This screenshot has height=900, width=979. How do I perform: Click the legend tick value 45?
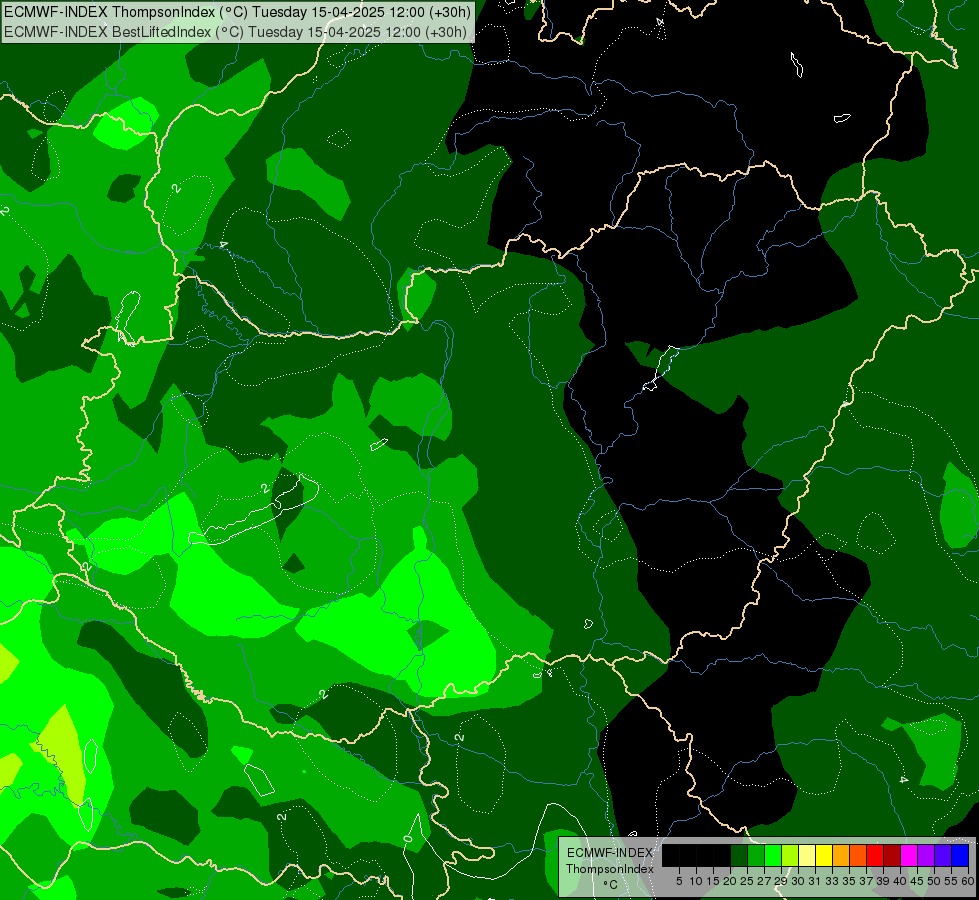(918, 881)
